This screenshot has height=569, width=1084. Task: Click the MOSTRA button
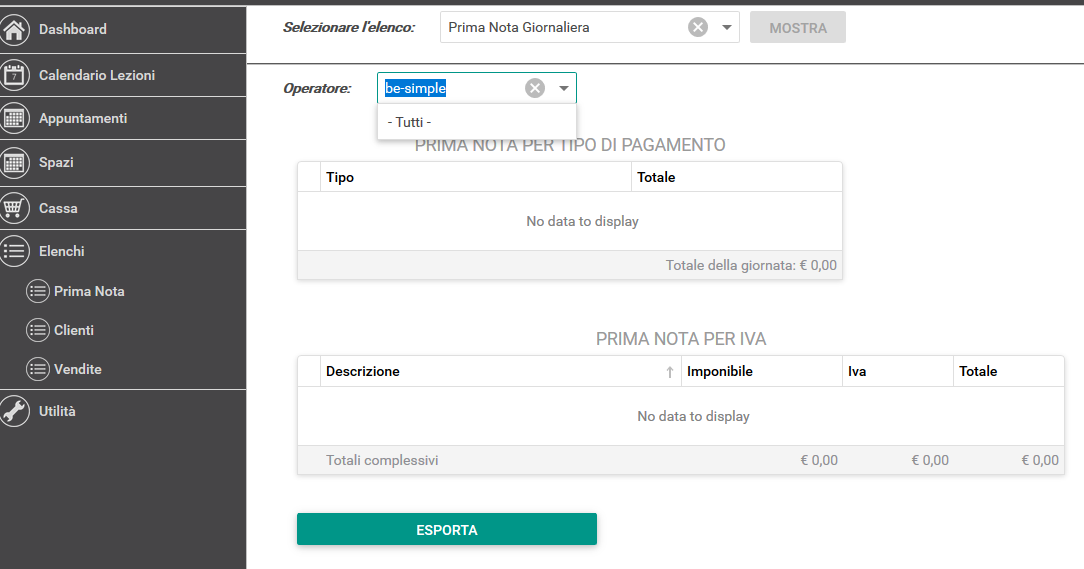click(798, 28)
